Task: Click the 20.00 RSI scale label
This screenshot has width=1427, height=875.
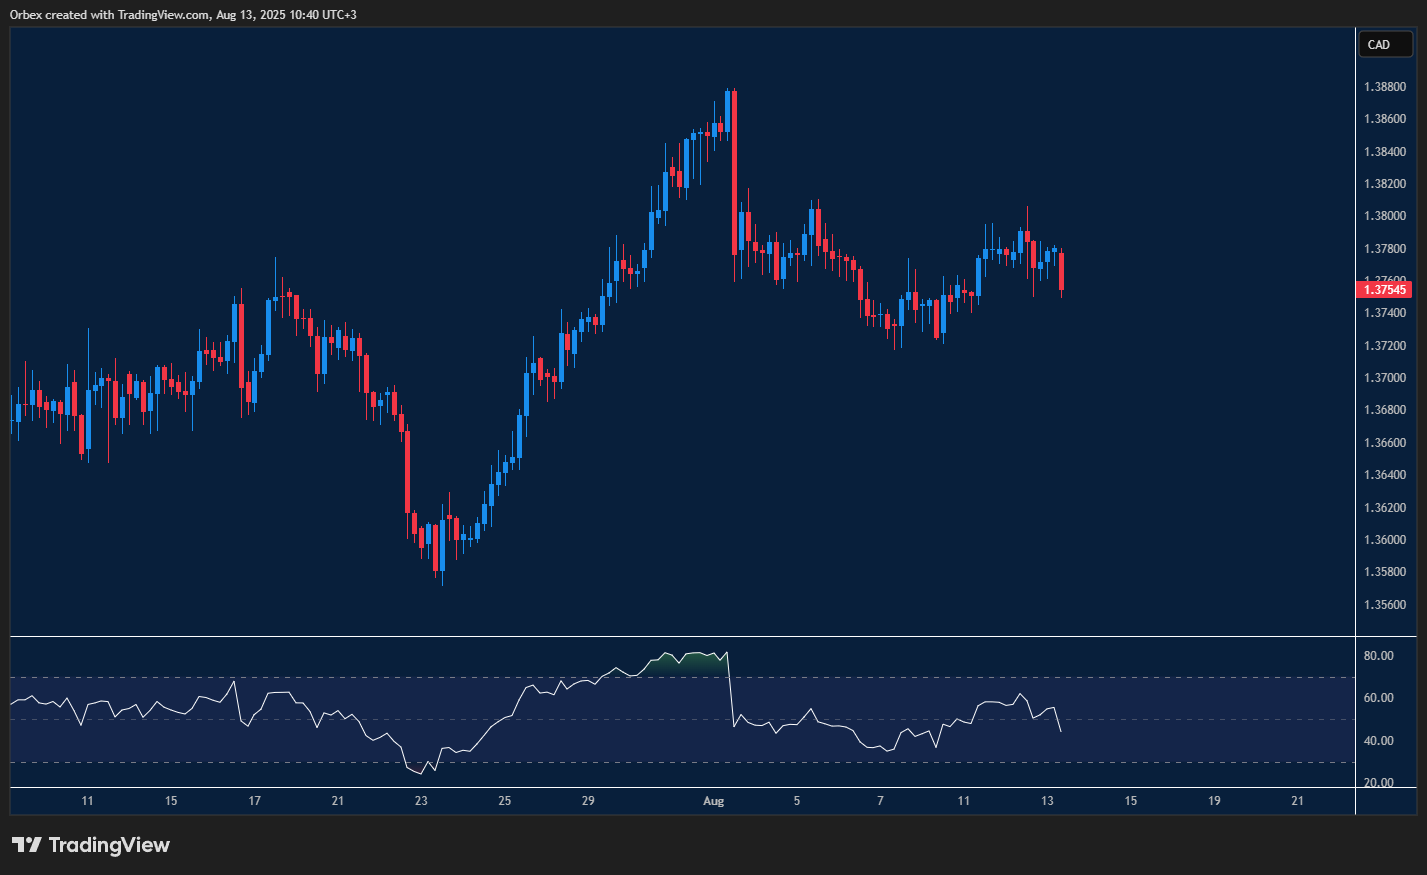Action: [1378, 783]
